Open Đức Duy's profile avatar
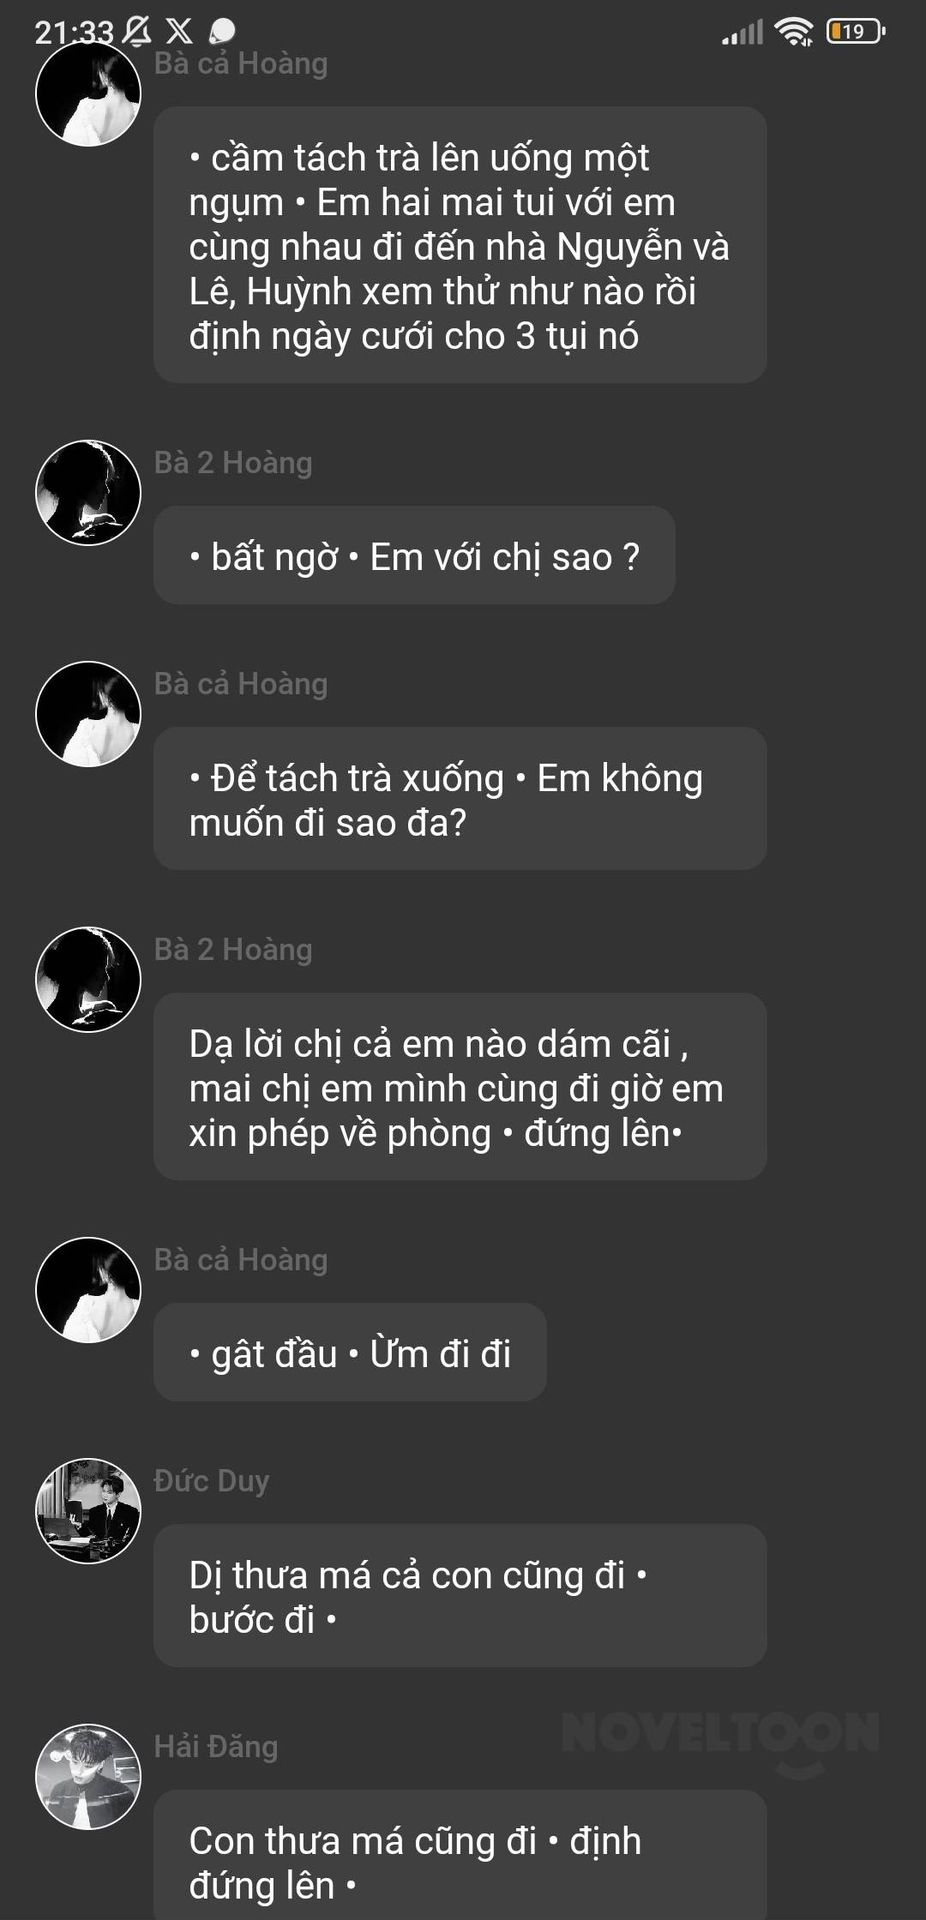The width and height of the screenshot is (926, 1920). click(x=88, y=1511)
